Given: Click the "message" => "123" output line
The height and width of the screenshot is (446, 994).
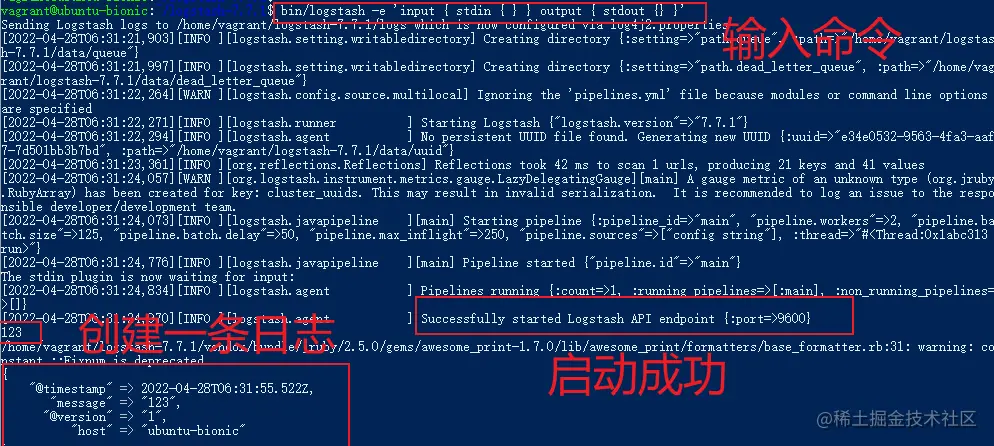Looking at the screenshot, I should pos(118,403).
